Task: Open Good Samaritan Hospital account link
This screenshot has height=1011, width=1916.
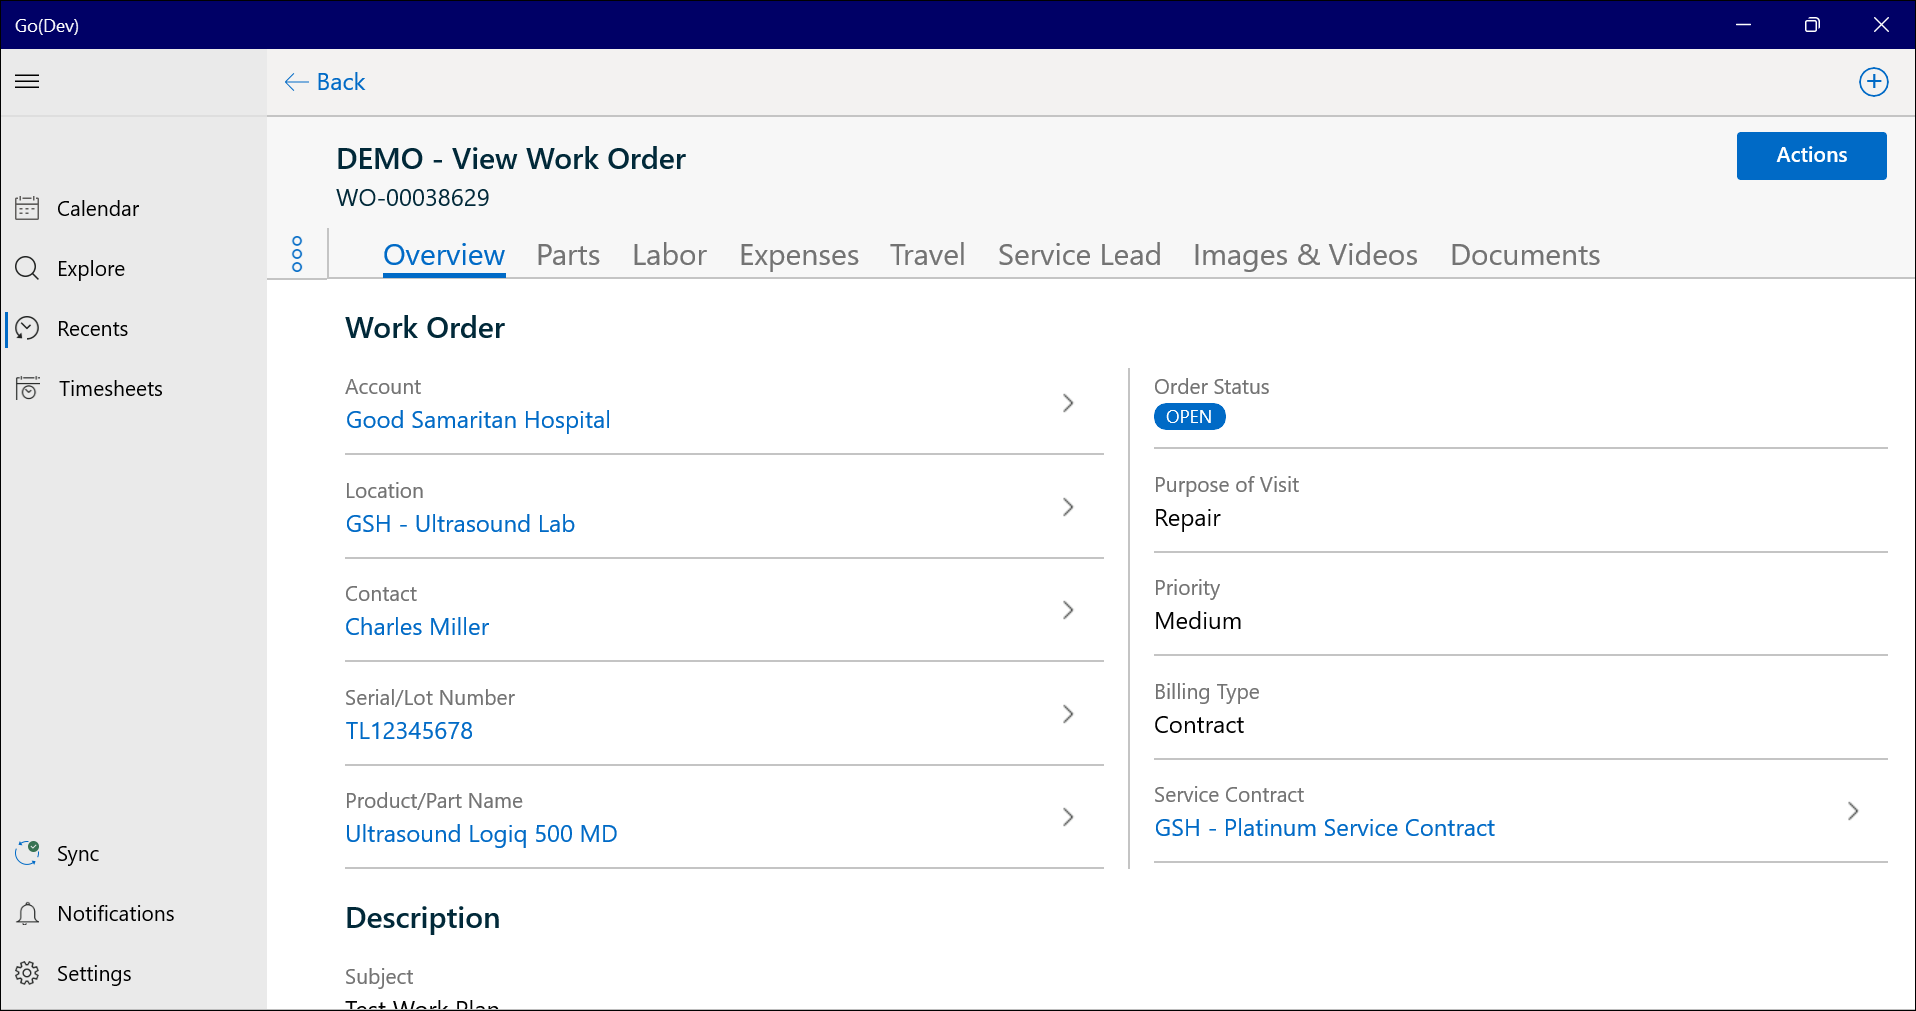Action: [x=478, y=420]
